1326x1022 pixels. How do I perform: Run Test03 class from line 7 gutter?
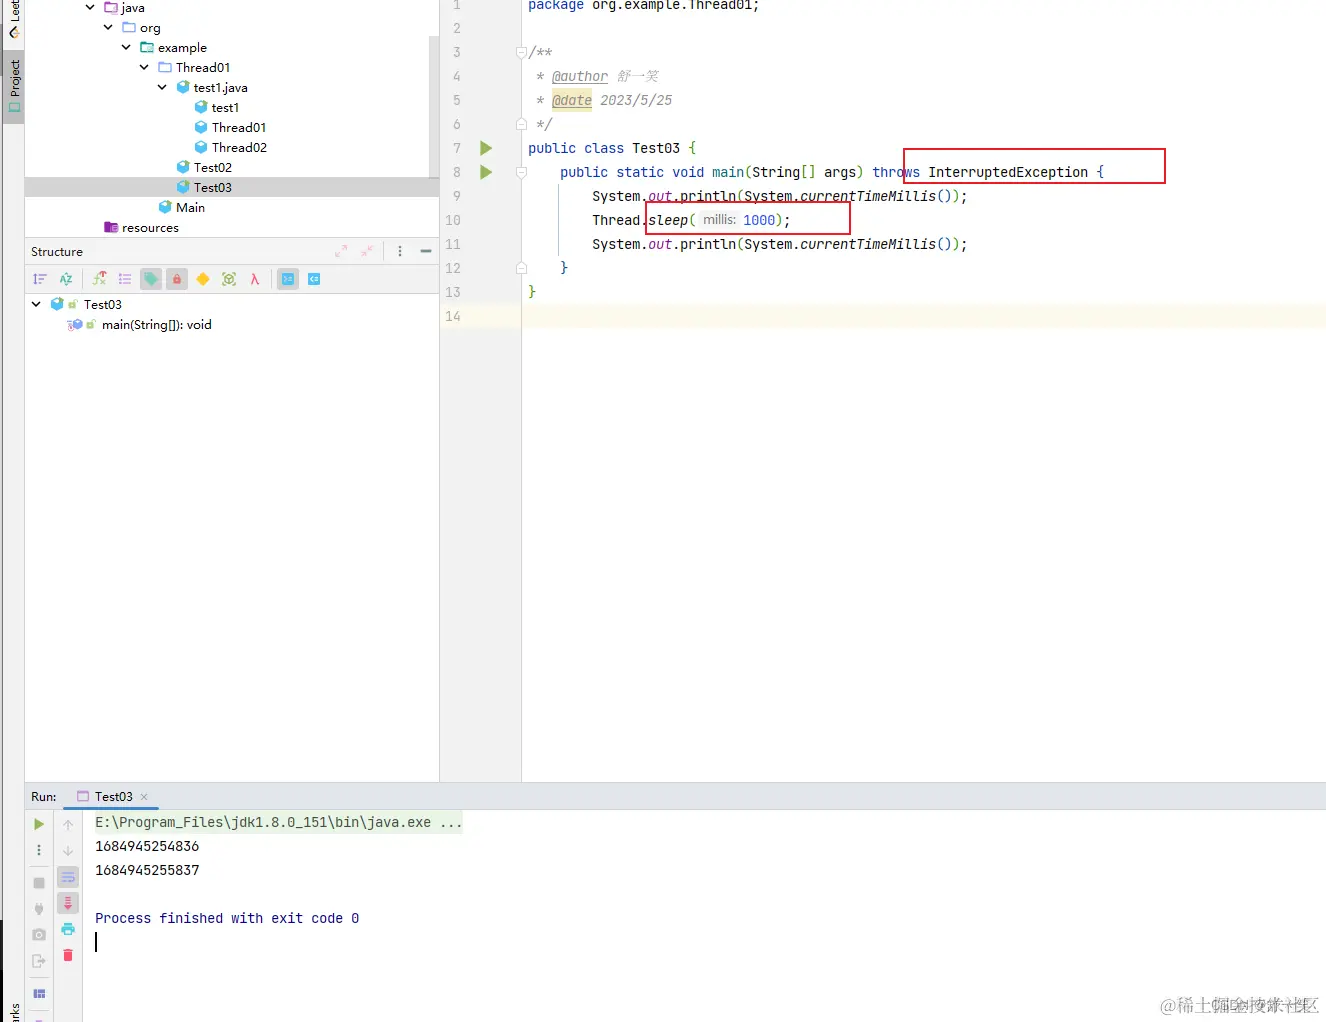tap(486, 148)
